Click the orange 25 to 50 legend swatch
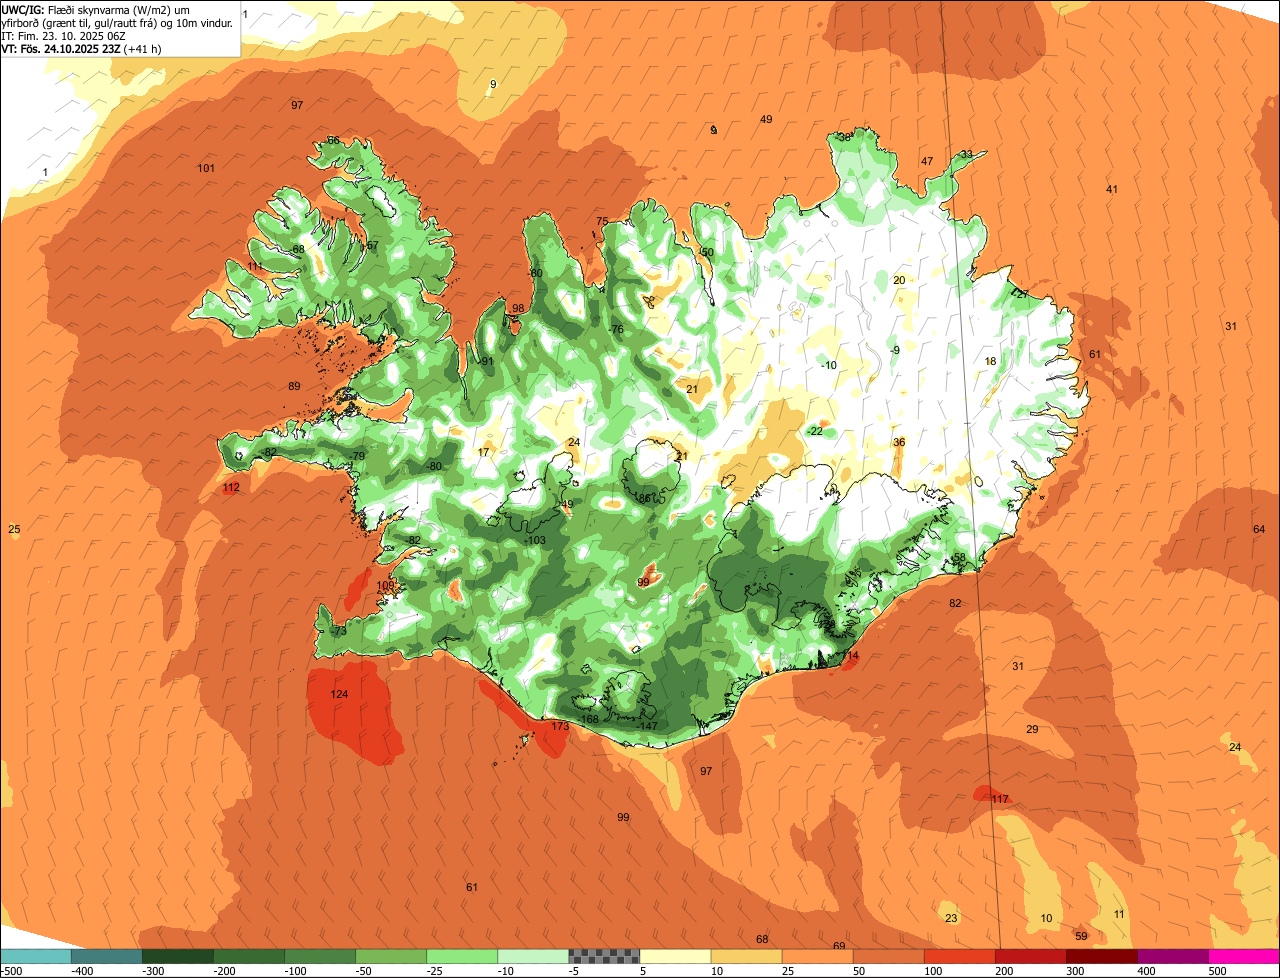Image resolution: width=1280 pixels, height=978 pixels. point(816,955)
